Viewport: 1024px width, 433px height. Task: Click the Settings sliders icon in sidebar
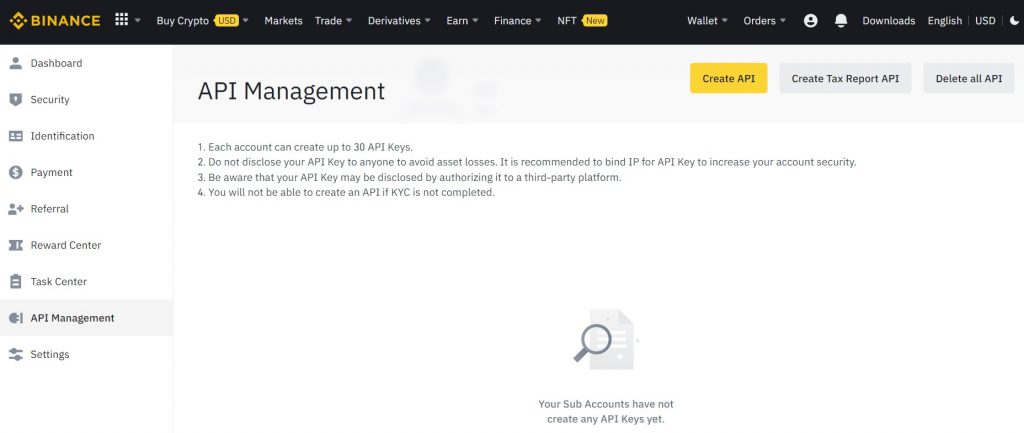(15, 354)
